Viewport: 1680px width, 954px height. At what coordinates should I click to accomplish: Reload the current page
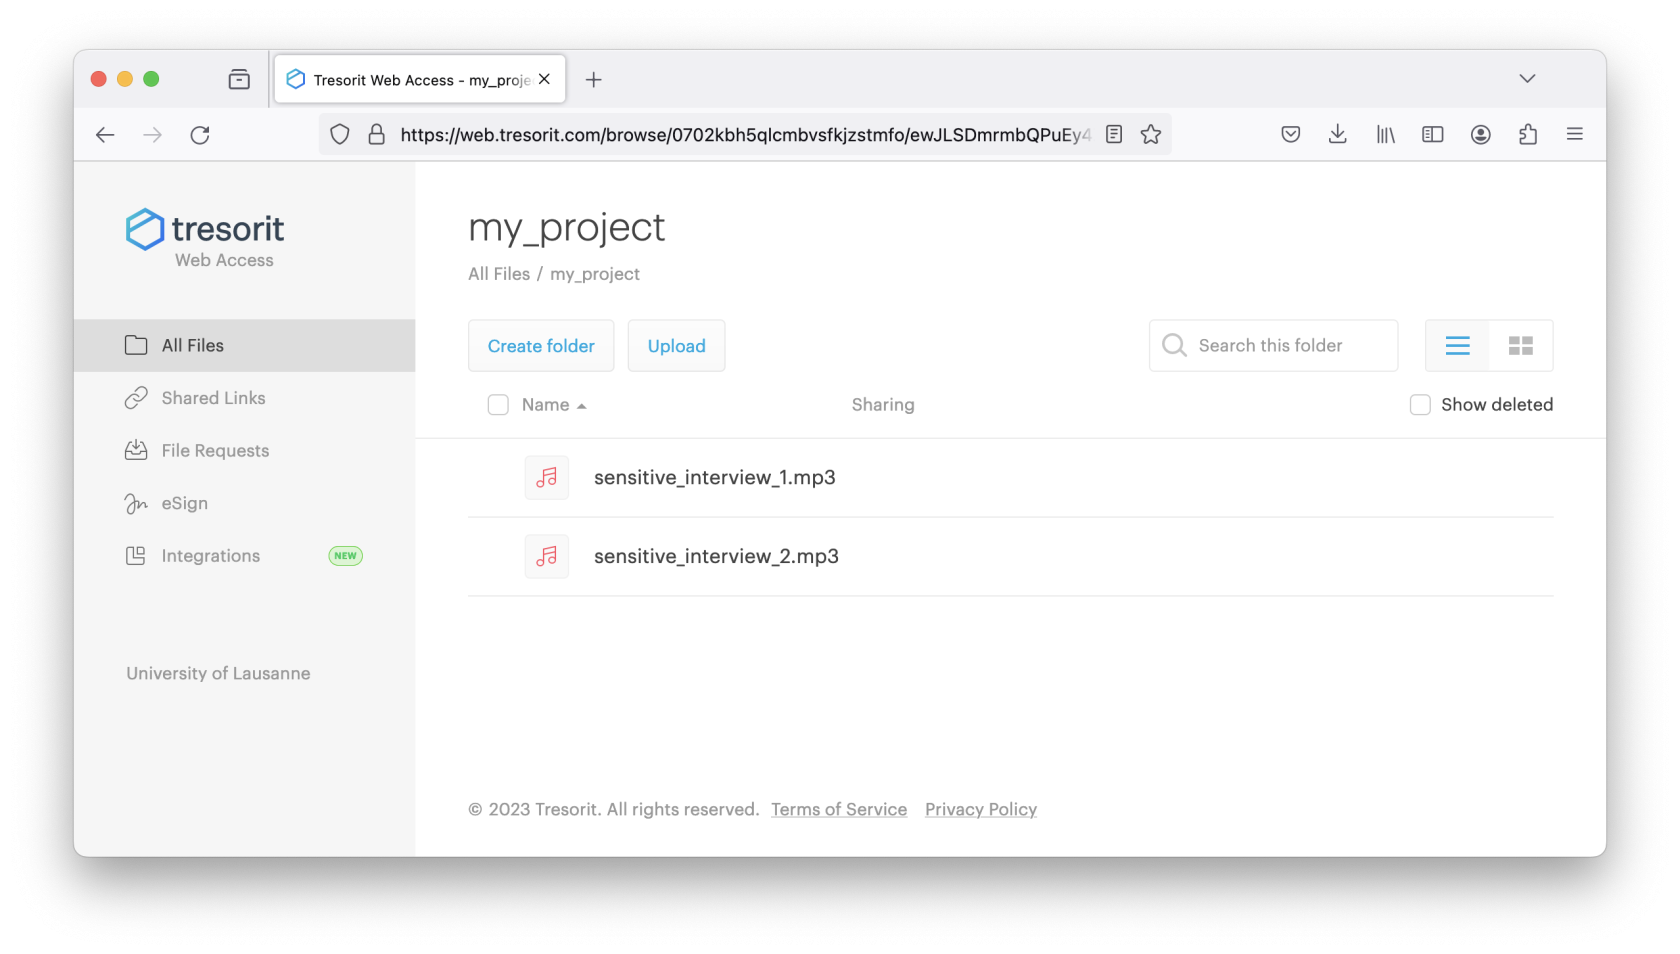click(200, 135)
